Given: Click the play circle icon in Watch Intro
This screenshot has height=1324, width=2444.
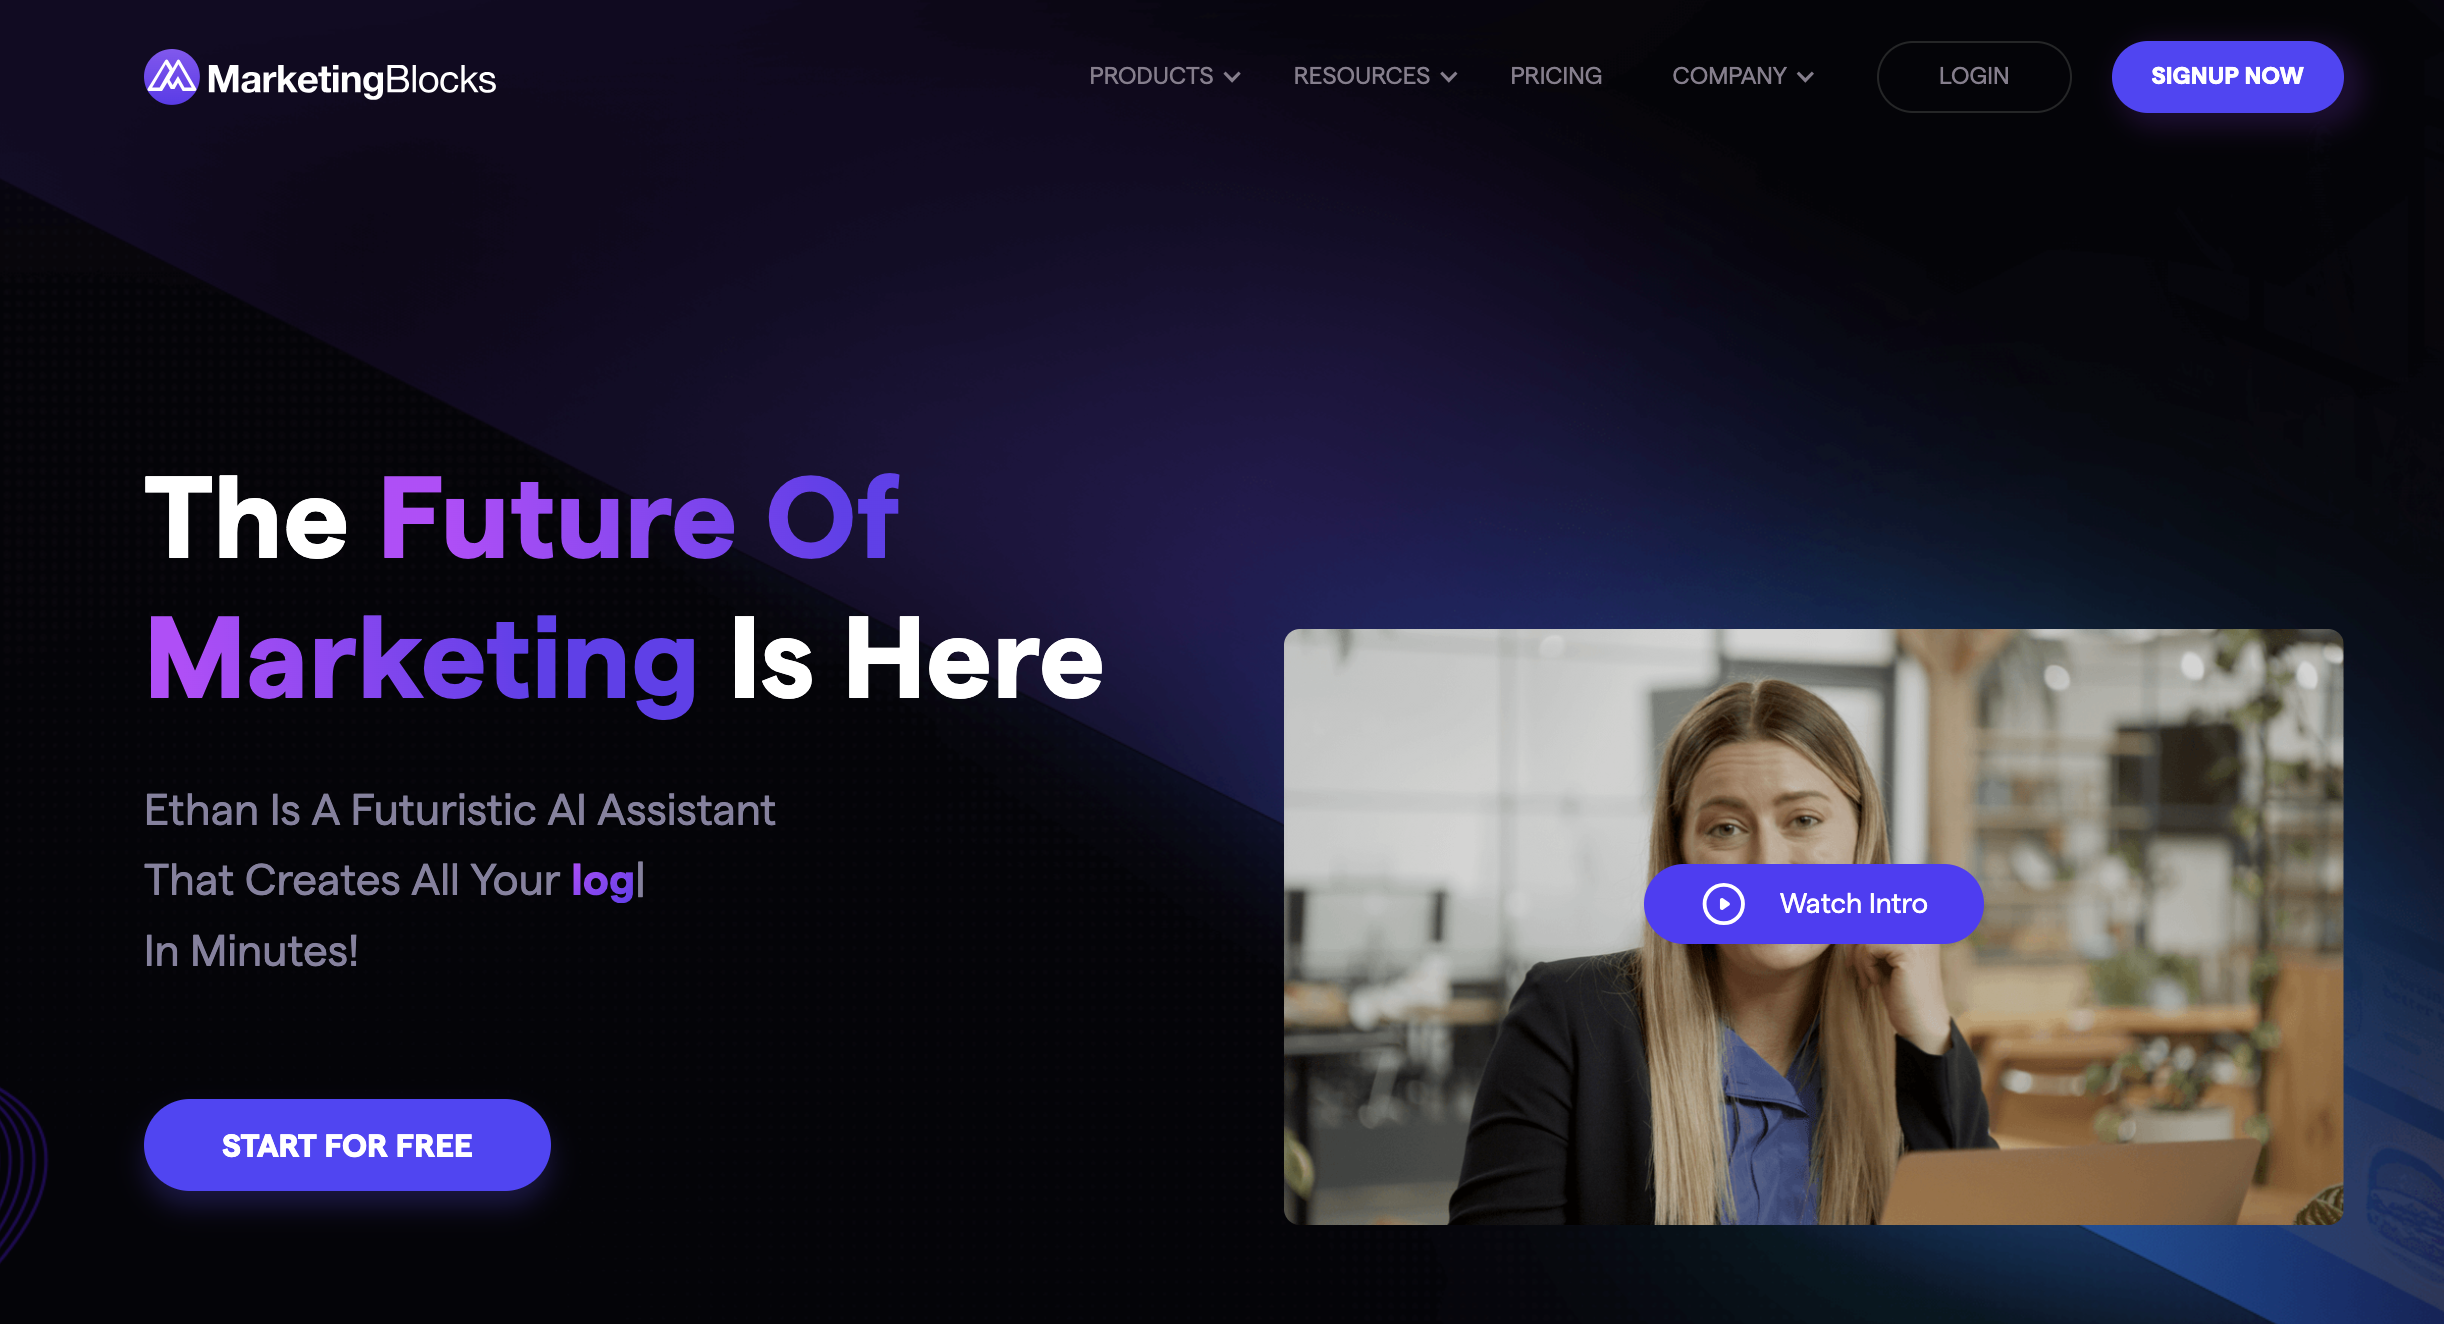Looking at the screenshot, I should [1724, 904].
